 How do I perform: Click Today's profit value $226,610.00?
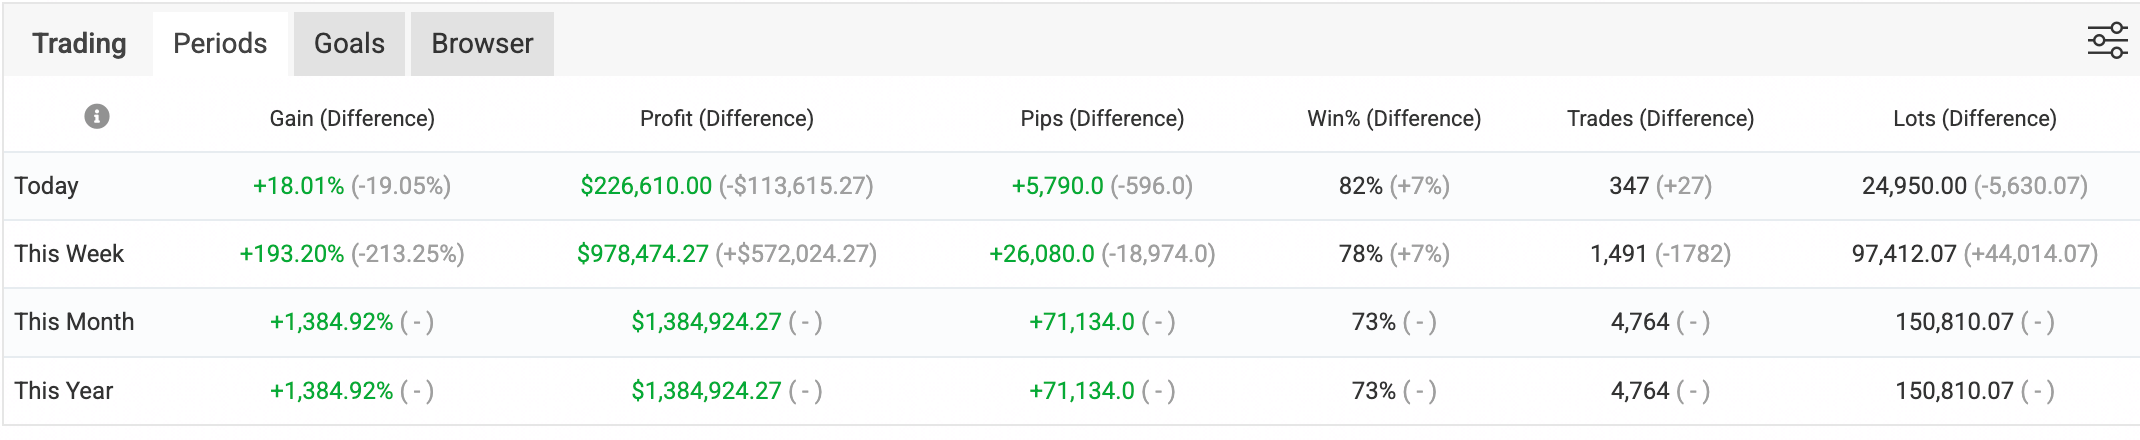[x=646, y=186]
